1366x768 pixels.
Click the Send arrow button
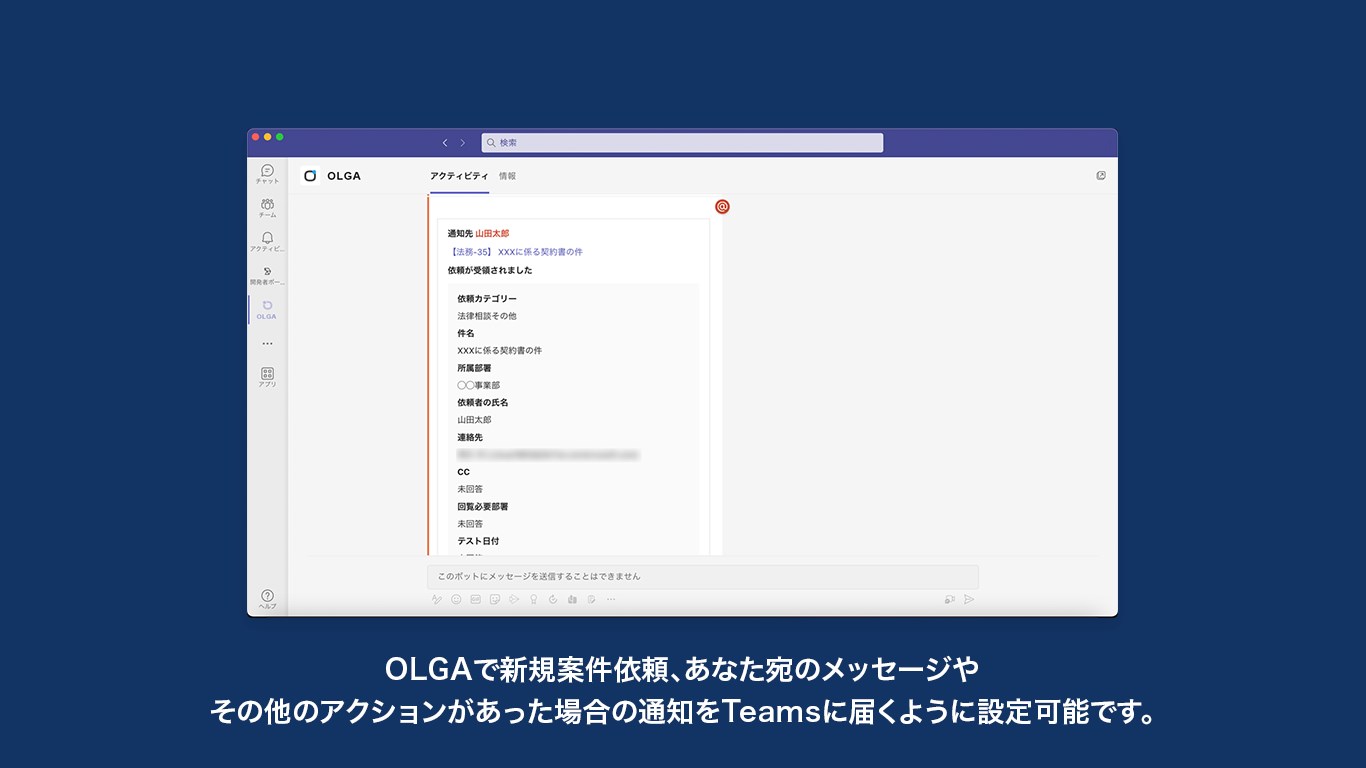coord(969,600)
